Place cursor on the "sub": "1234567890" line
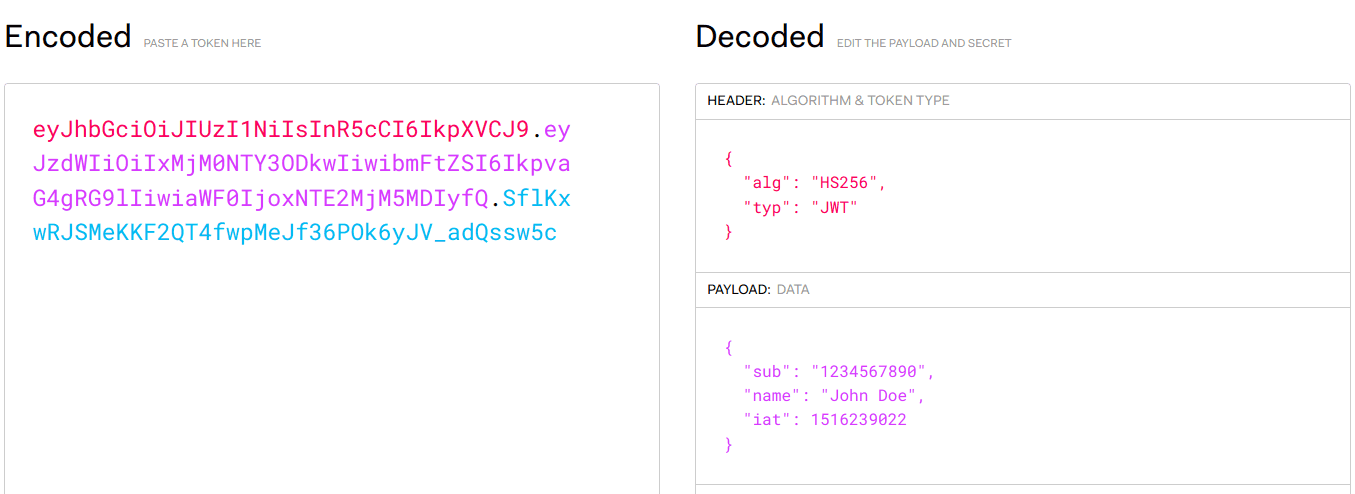This screenshot has width=1355, height=494. pos(838,372)
